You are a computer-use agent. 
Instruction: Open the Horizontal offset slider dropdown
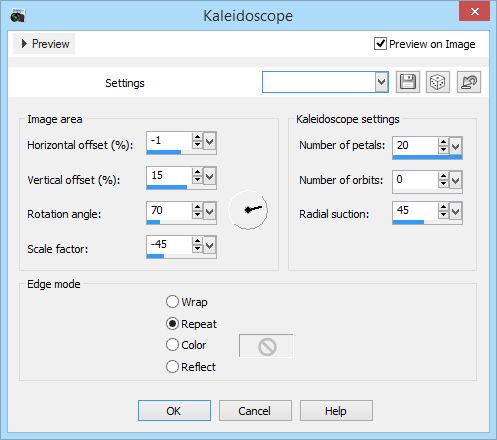click(x=209, y=142)
